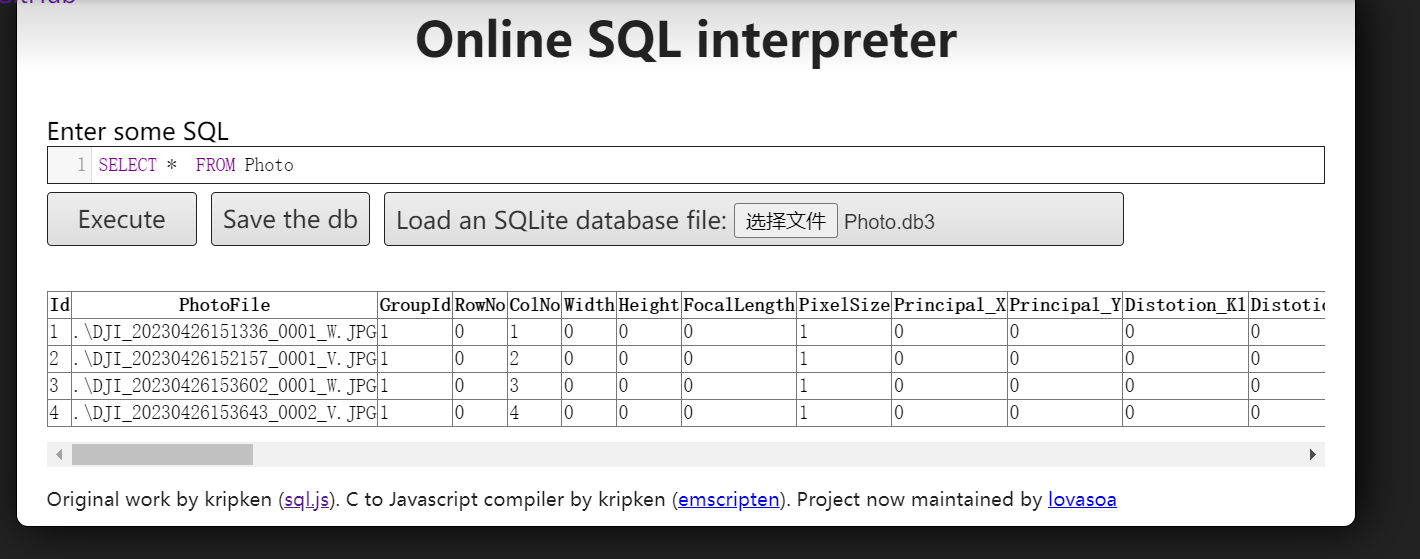Click the GroupId column header

(x=415, y=305)
